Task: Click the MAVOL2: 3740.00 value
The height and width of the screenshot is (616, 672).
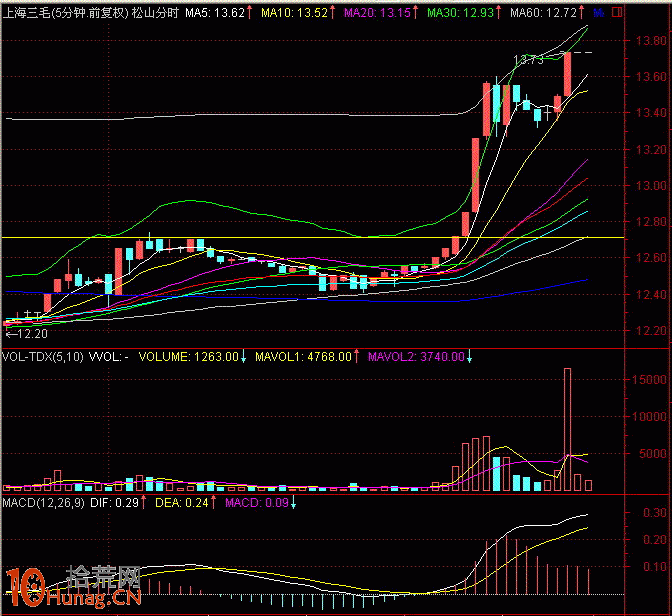Action: coord(416,357)
